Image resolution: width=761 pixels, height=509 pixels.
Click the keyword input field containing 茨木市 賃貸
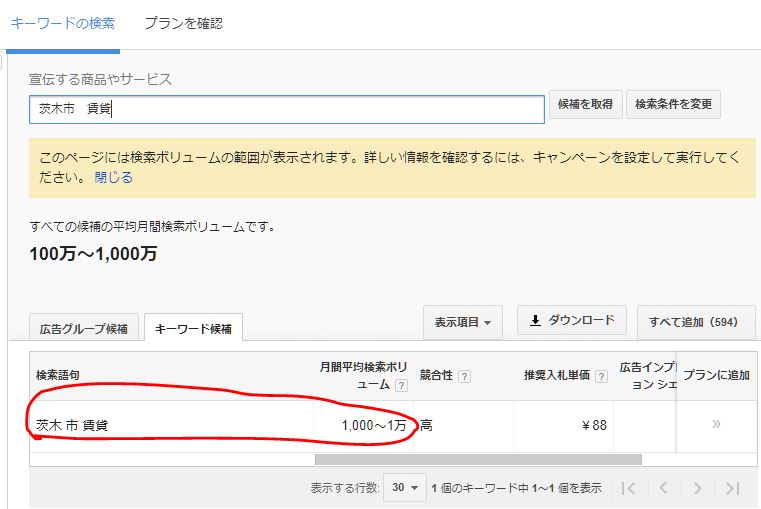[x=286, y=109]
